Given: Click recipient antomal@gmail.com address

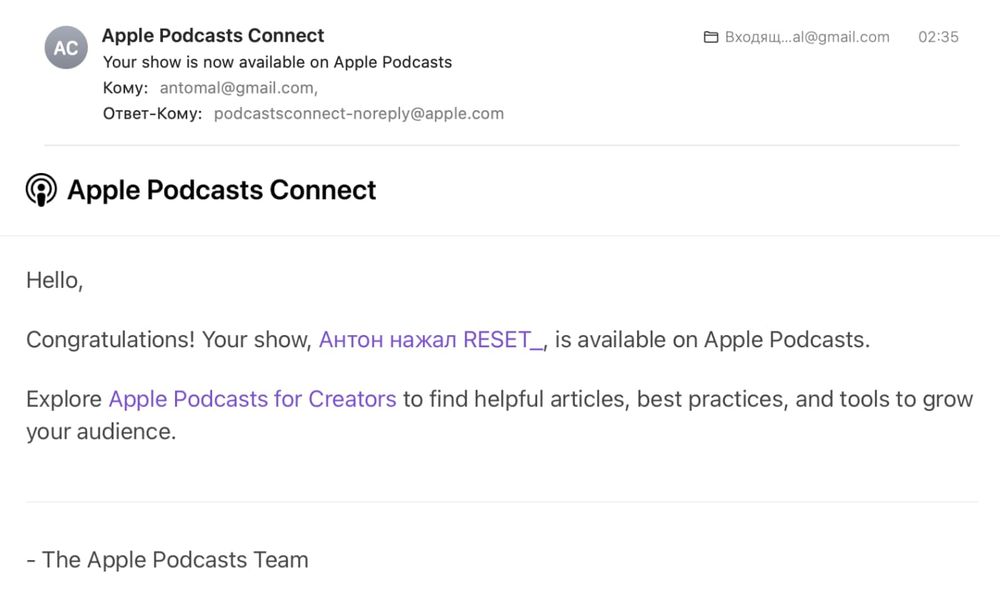Looking at the screenshot, I should 239,88.
